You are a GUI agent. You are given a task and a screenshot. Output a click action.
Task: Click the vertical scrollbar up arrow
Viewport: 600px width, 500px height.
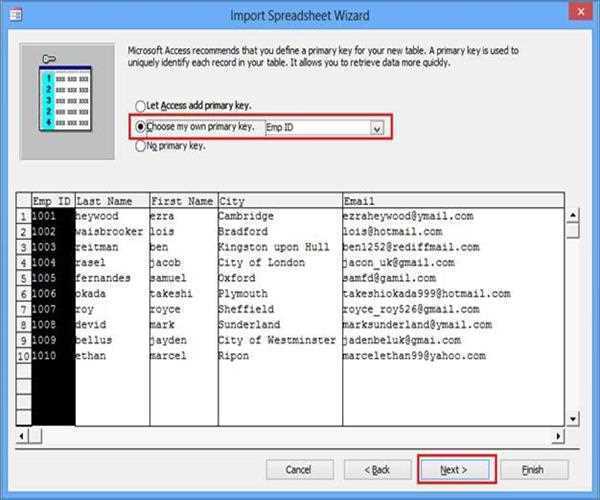tap(573, 214)
